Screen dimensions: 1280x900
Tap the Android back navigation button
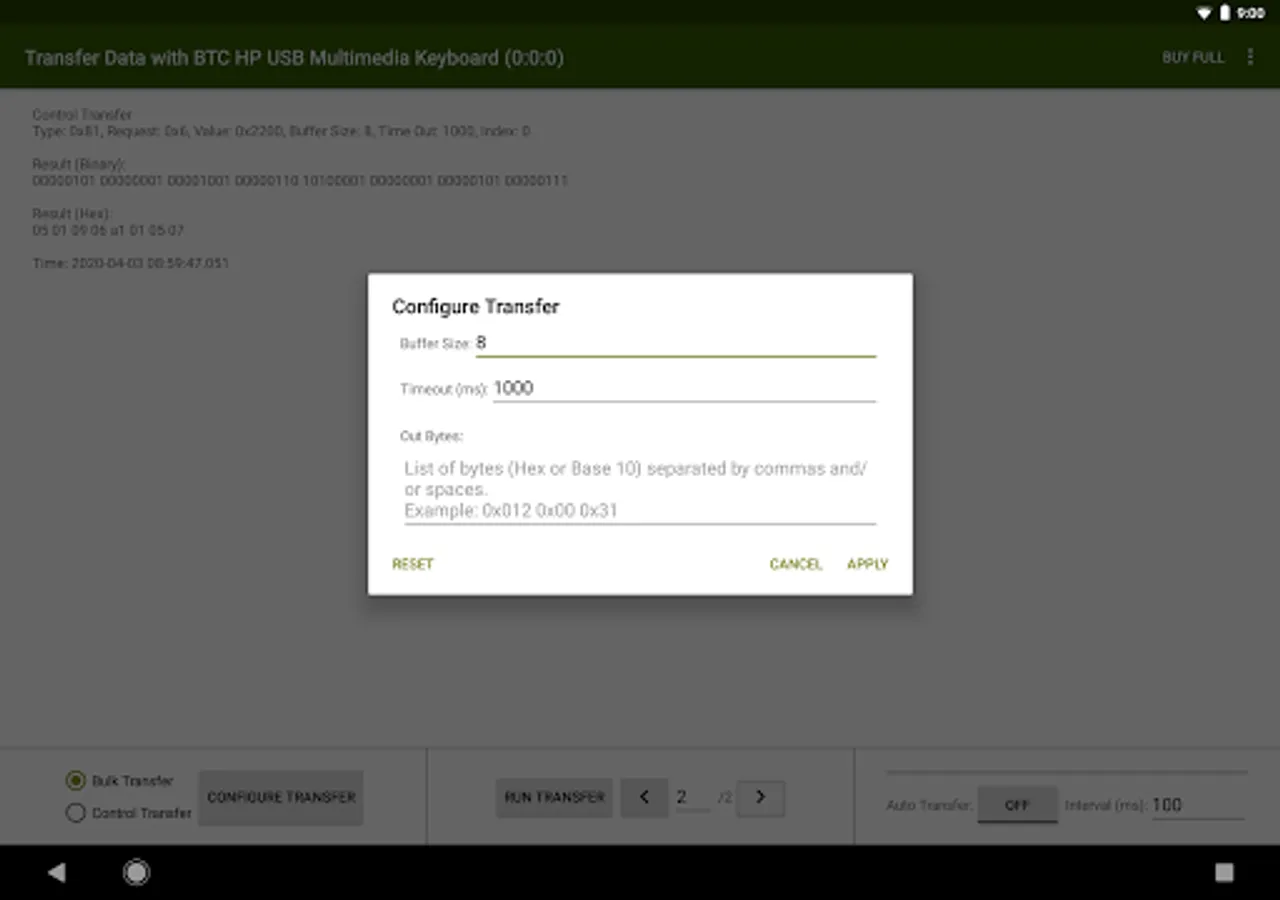point(57,873)
